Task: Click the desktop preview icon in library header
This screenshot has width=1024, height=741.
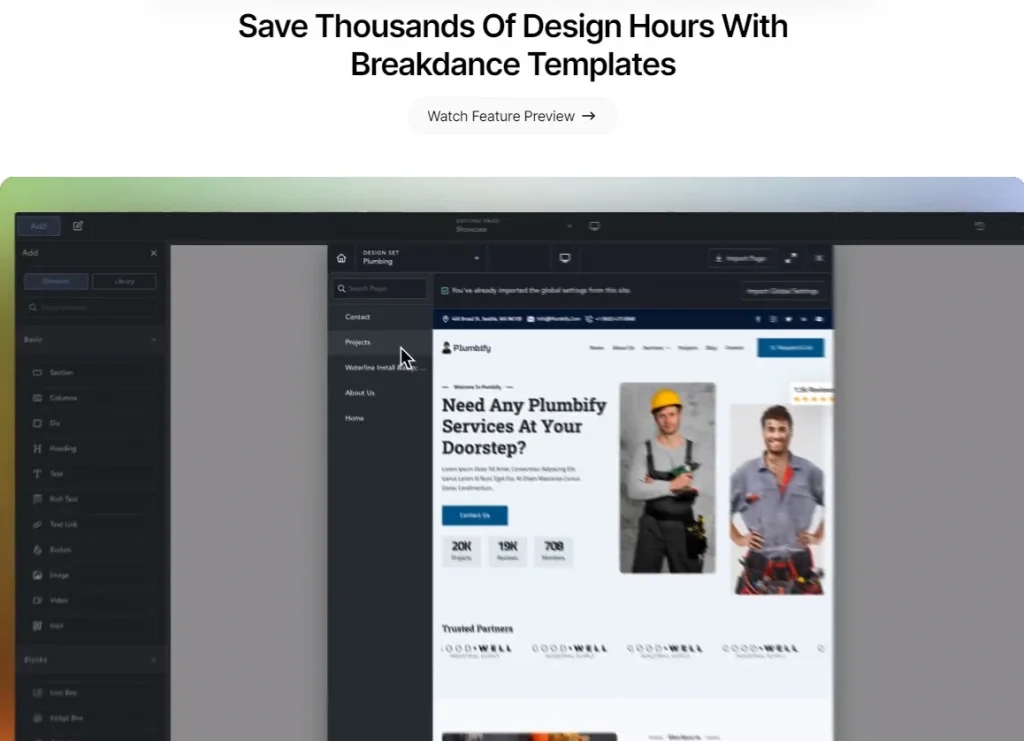Action: tap(565, 259)
